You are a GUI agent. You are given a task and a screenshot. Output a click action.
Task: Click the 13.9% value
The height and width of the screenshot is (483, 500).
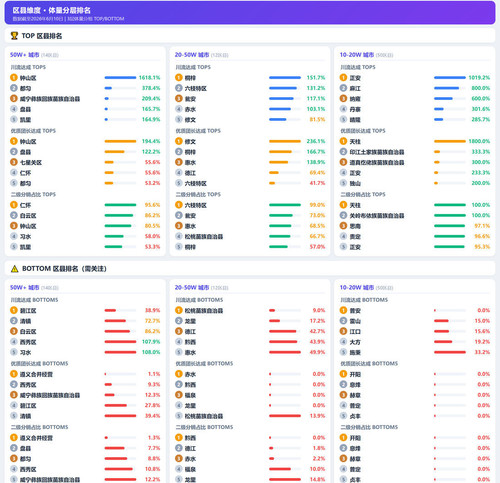[x=317, y=416]
